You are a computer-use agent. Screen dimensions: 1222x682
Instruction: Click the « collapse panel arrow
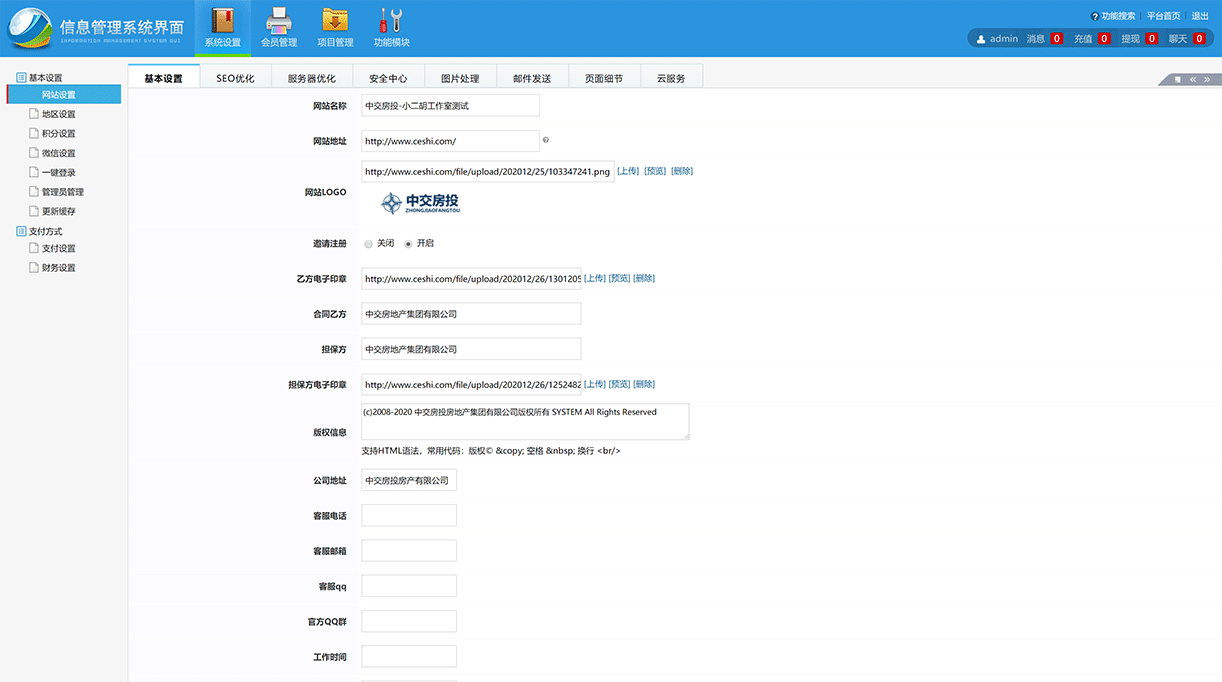[1191, 78]
